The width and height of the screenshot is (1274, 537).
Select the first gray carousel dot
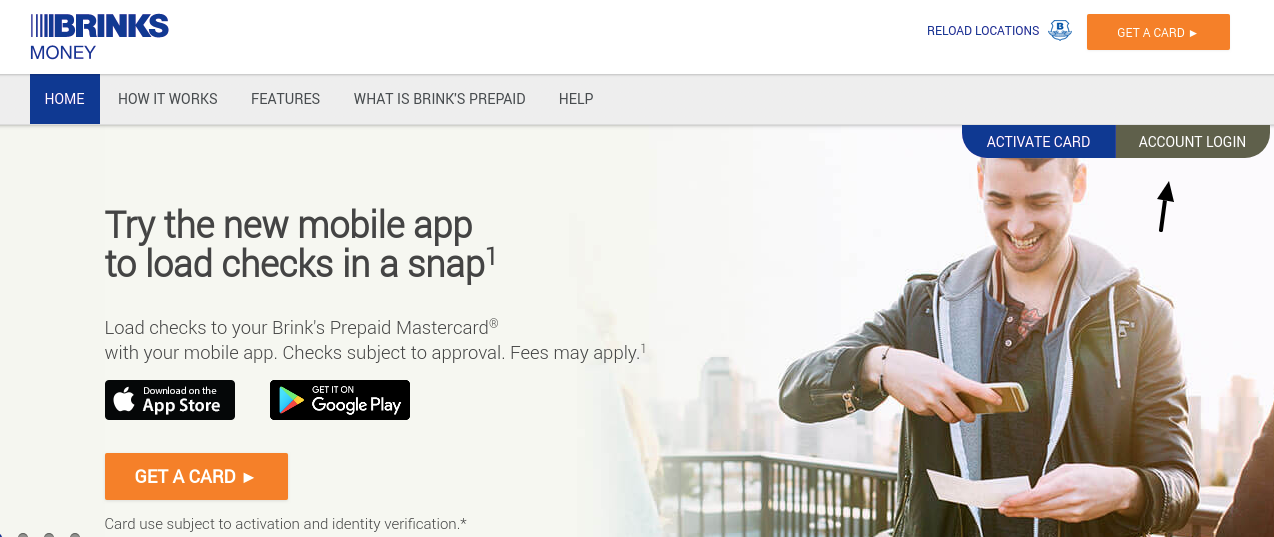click(23, 535)
